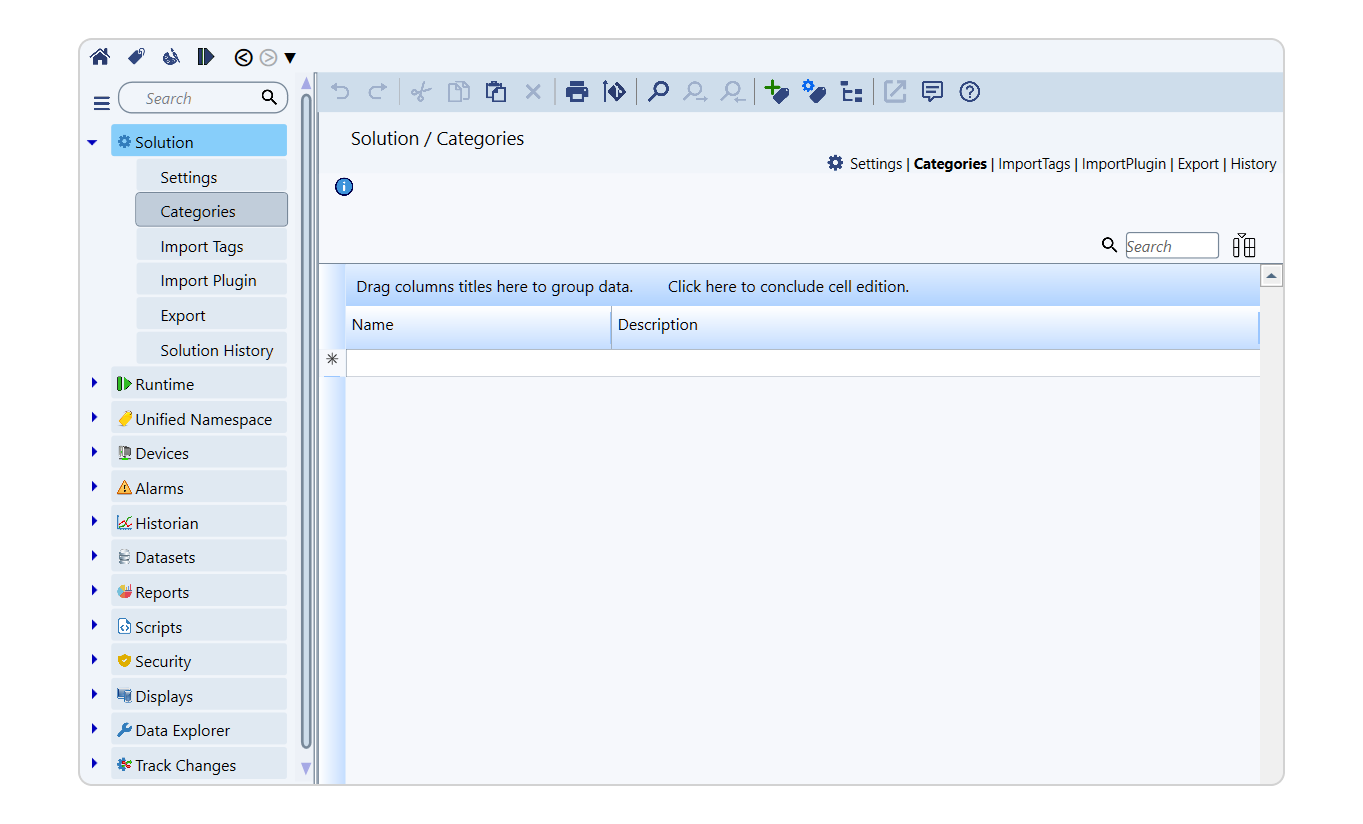Click the Paste clipboard icon
The height and width of the screenshot is (824, 1363).
pos(496,92)
